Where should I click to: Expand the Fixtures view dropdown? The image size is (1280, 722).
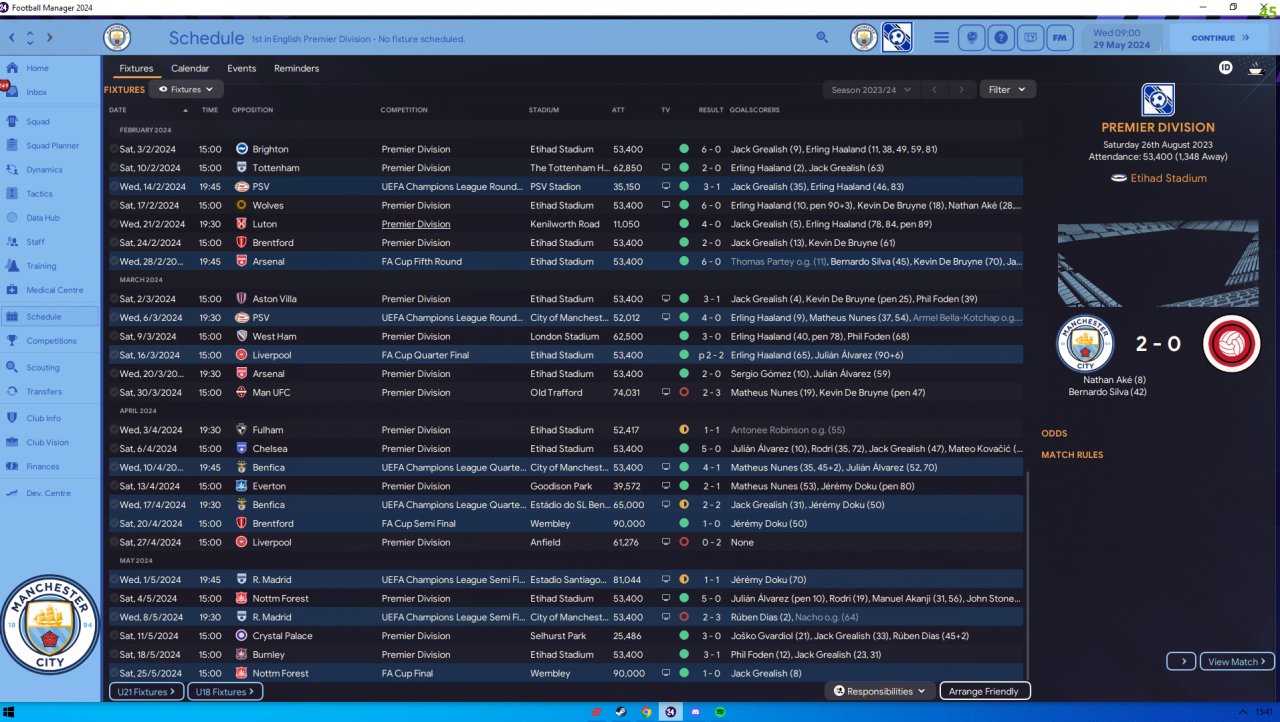coord(186,90)
